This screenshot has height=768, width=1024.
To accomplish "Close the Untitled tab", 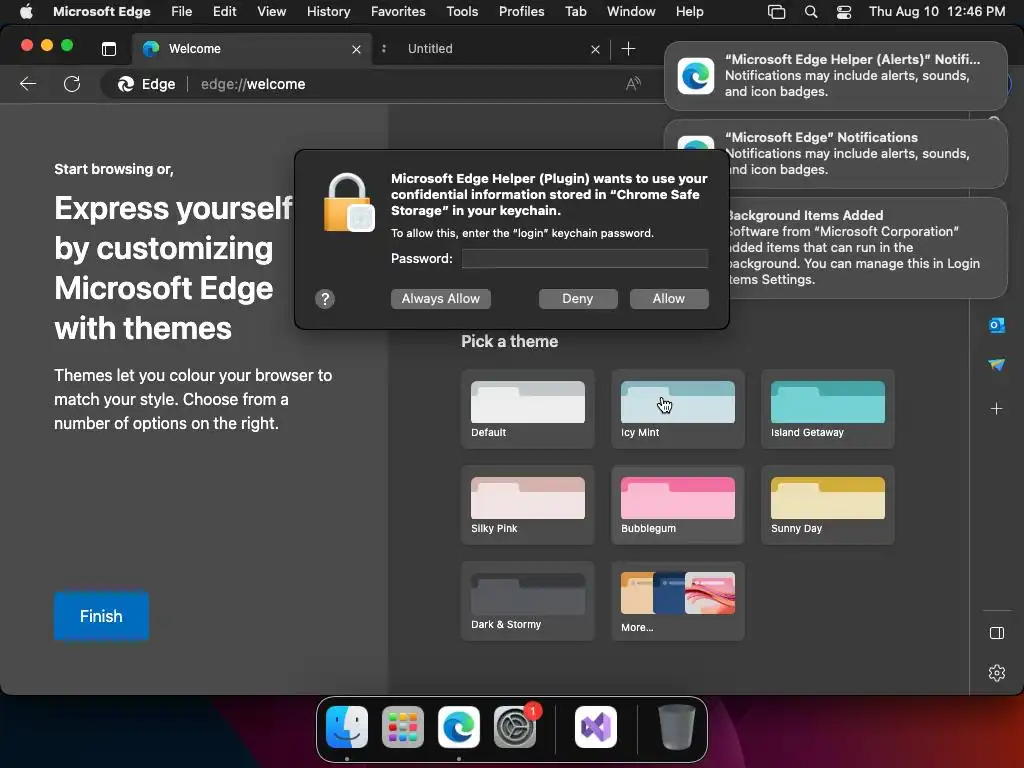I will (x=596, y=49).
